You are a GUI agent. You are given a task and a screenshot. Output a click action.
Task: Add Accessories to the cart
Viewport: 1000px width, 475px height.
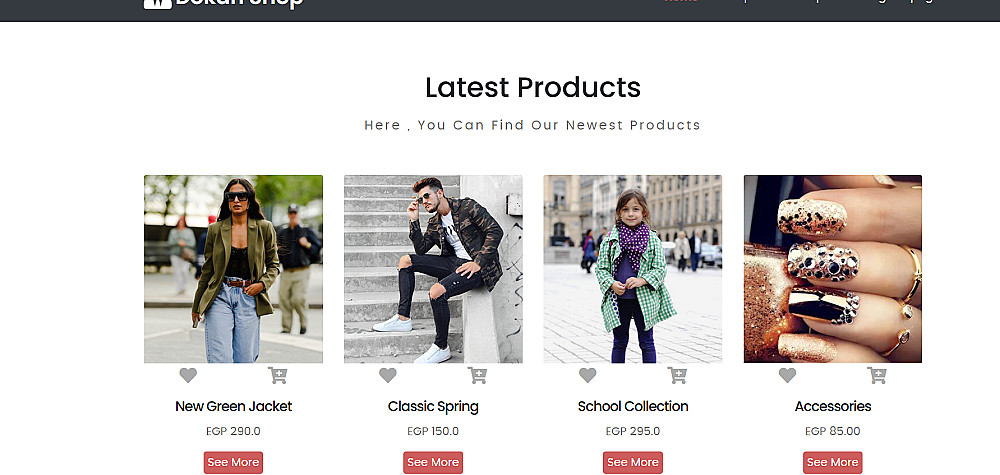[x=877, y=376]
